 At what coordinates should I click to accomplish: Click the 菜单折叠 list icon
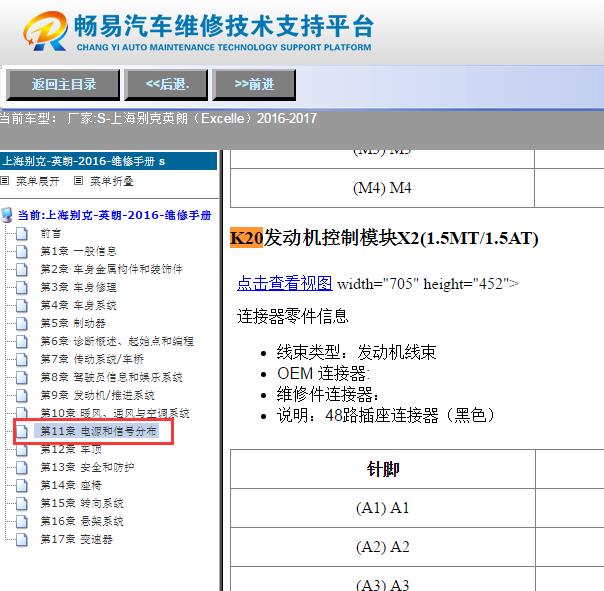(x=78, y=180)
